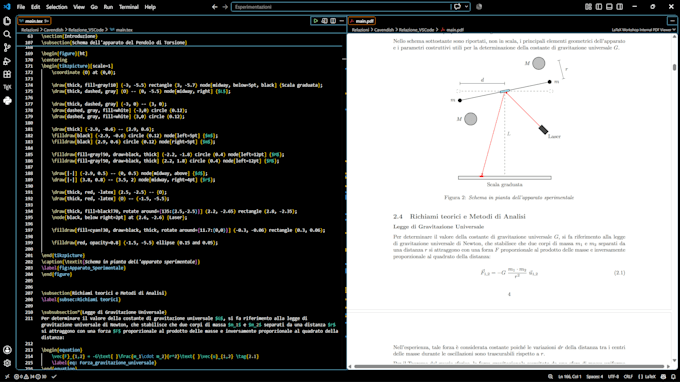
Task: Open the File menu
Action: (21, 7)
